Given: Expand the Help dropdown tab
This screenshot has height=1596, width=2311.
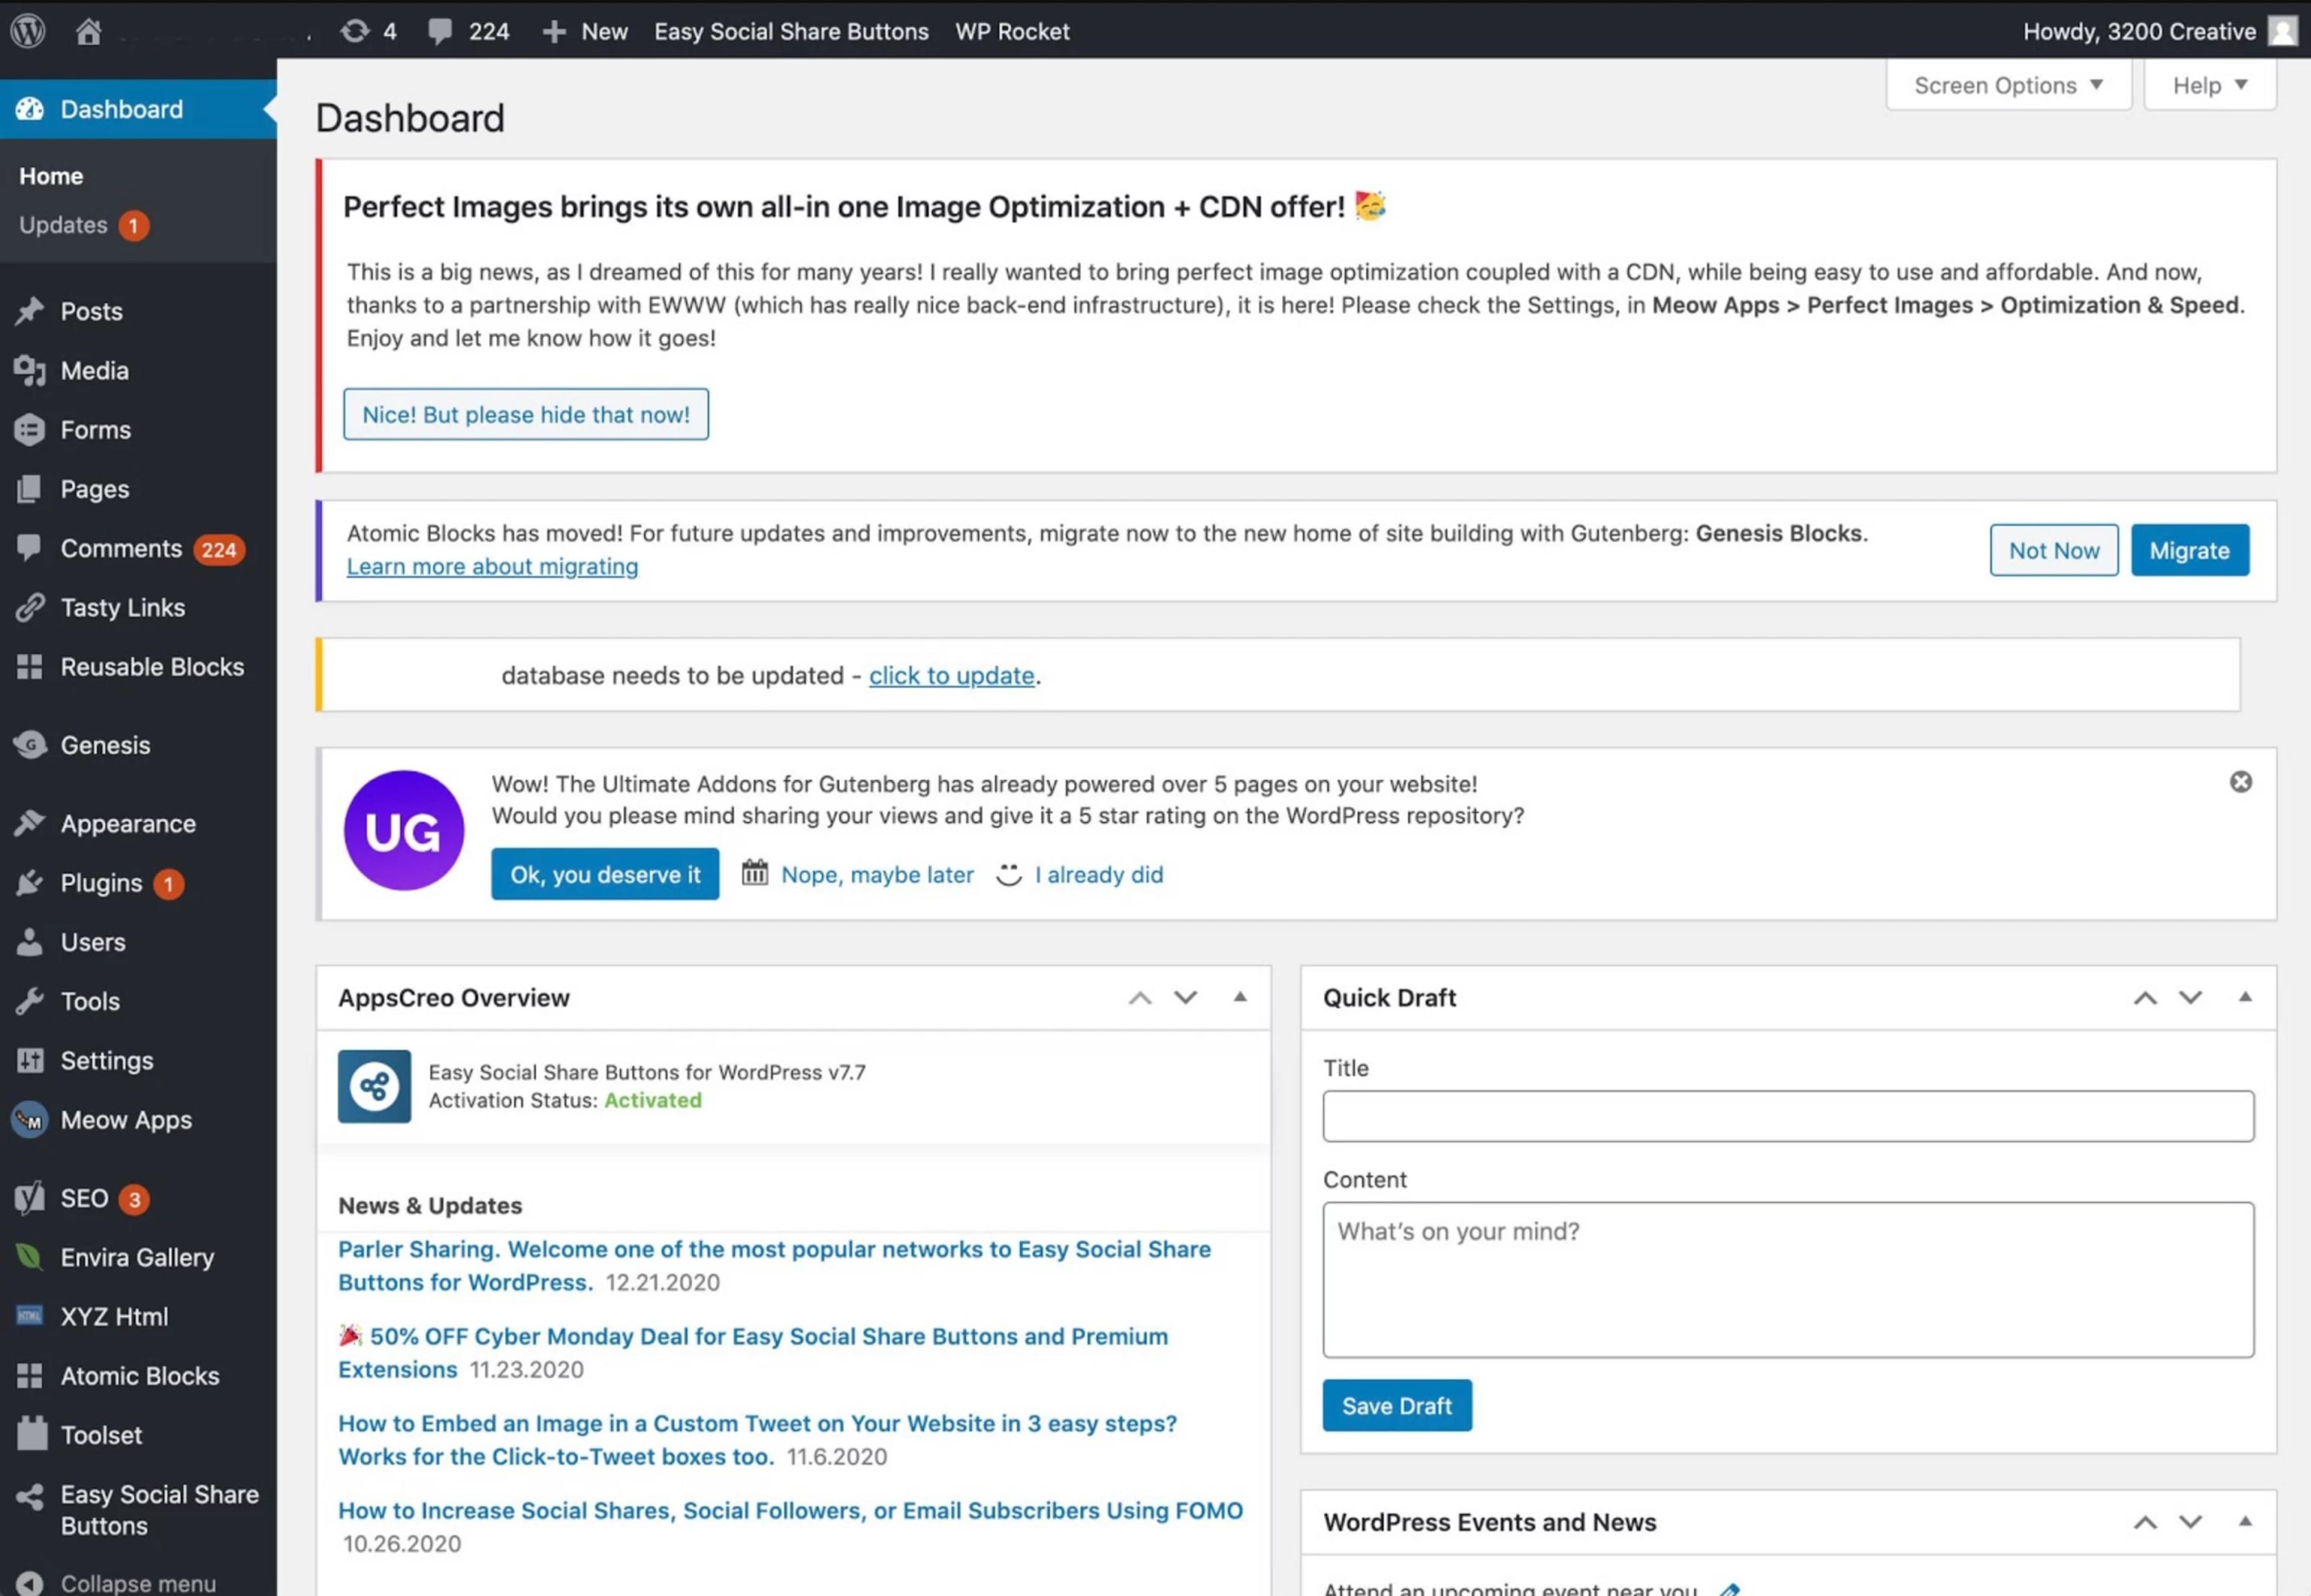Looking at the screenshot, I should pos(2210,85).
